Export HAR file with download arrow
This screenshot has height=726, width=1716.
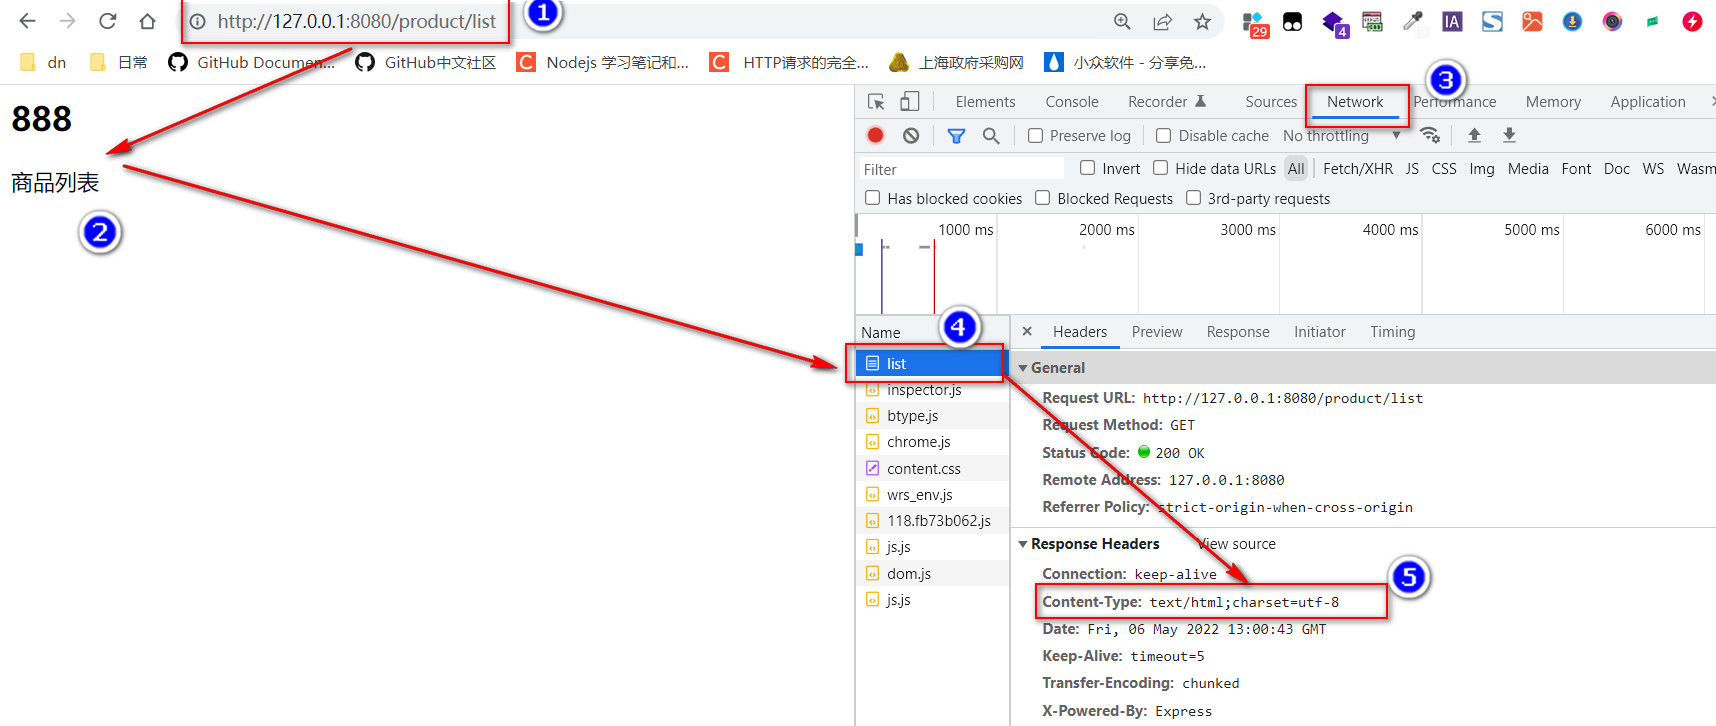1510,135
